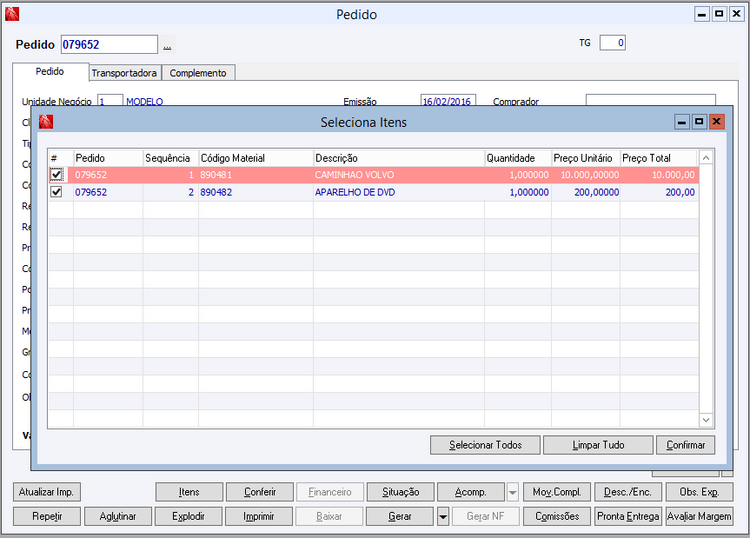750x538 pixels.
Task: Minimize the Seleciona Itens dialog
Action: [682, 122]
